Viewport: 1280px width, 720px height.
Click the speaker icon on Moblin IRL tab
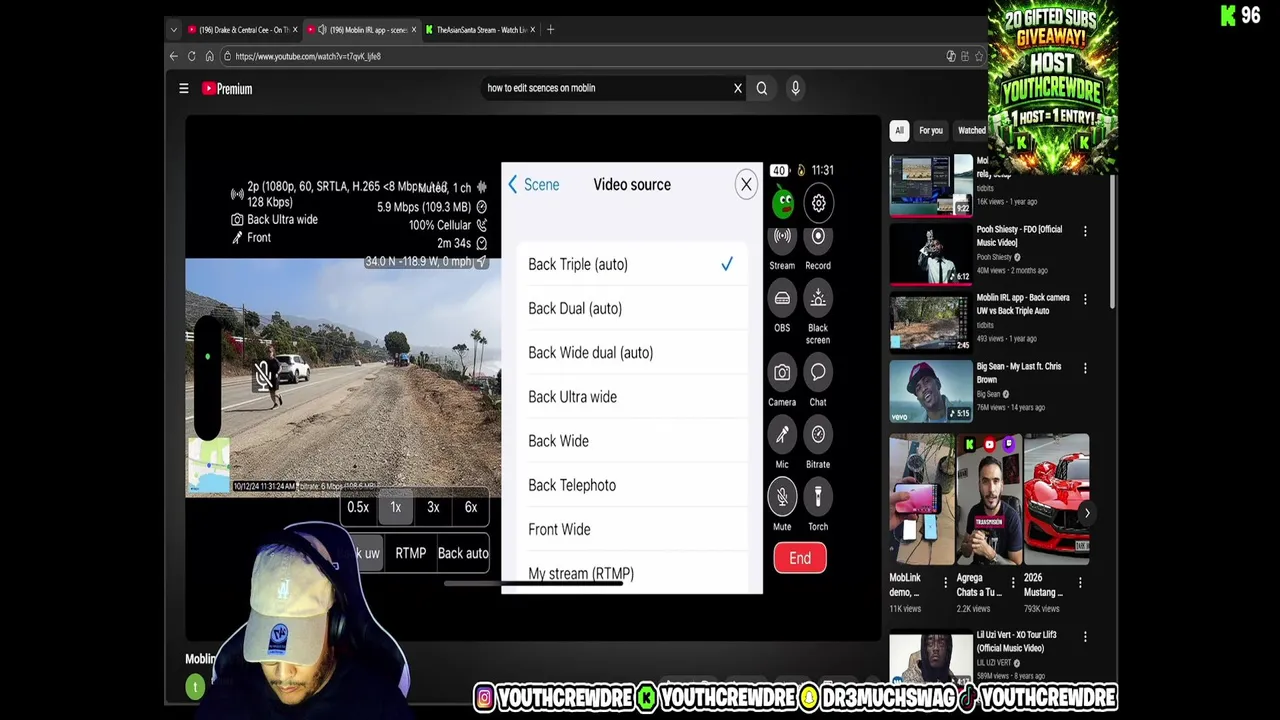click(322, 30)
